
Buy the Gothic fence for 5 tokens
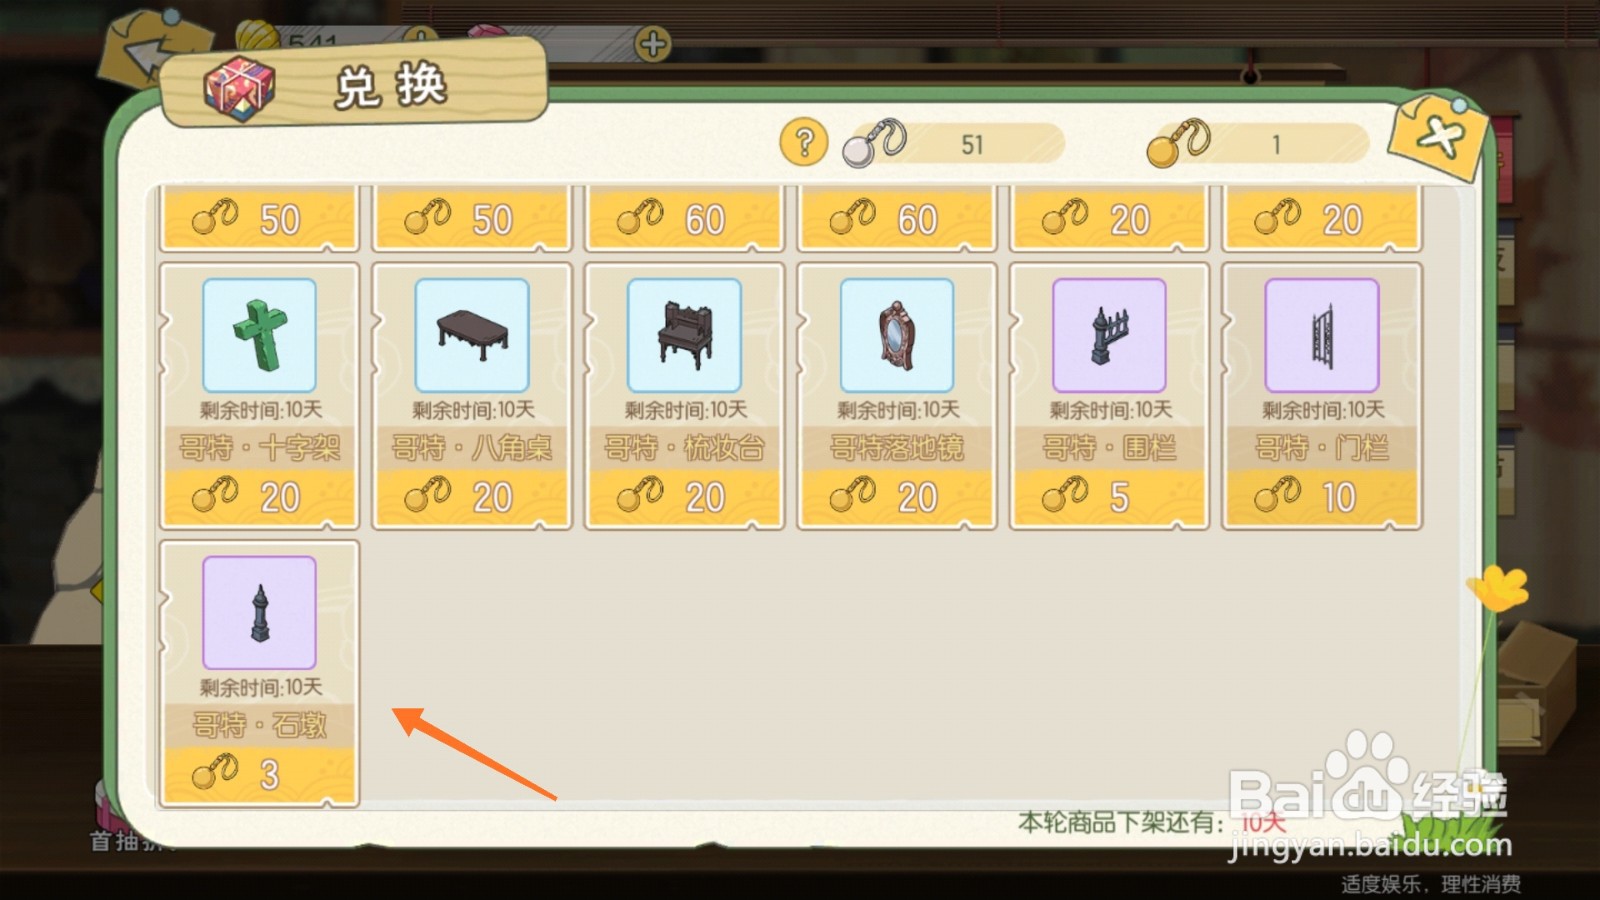tap(1109, 497)
